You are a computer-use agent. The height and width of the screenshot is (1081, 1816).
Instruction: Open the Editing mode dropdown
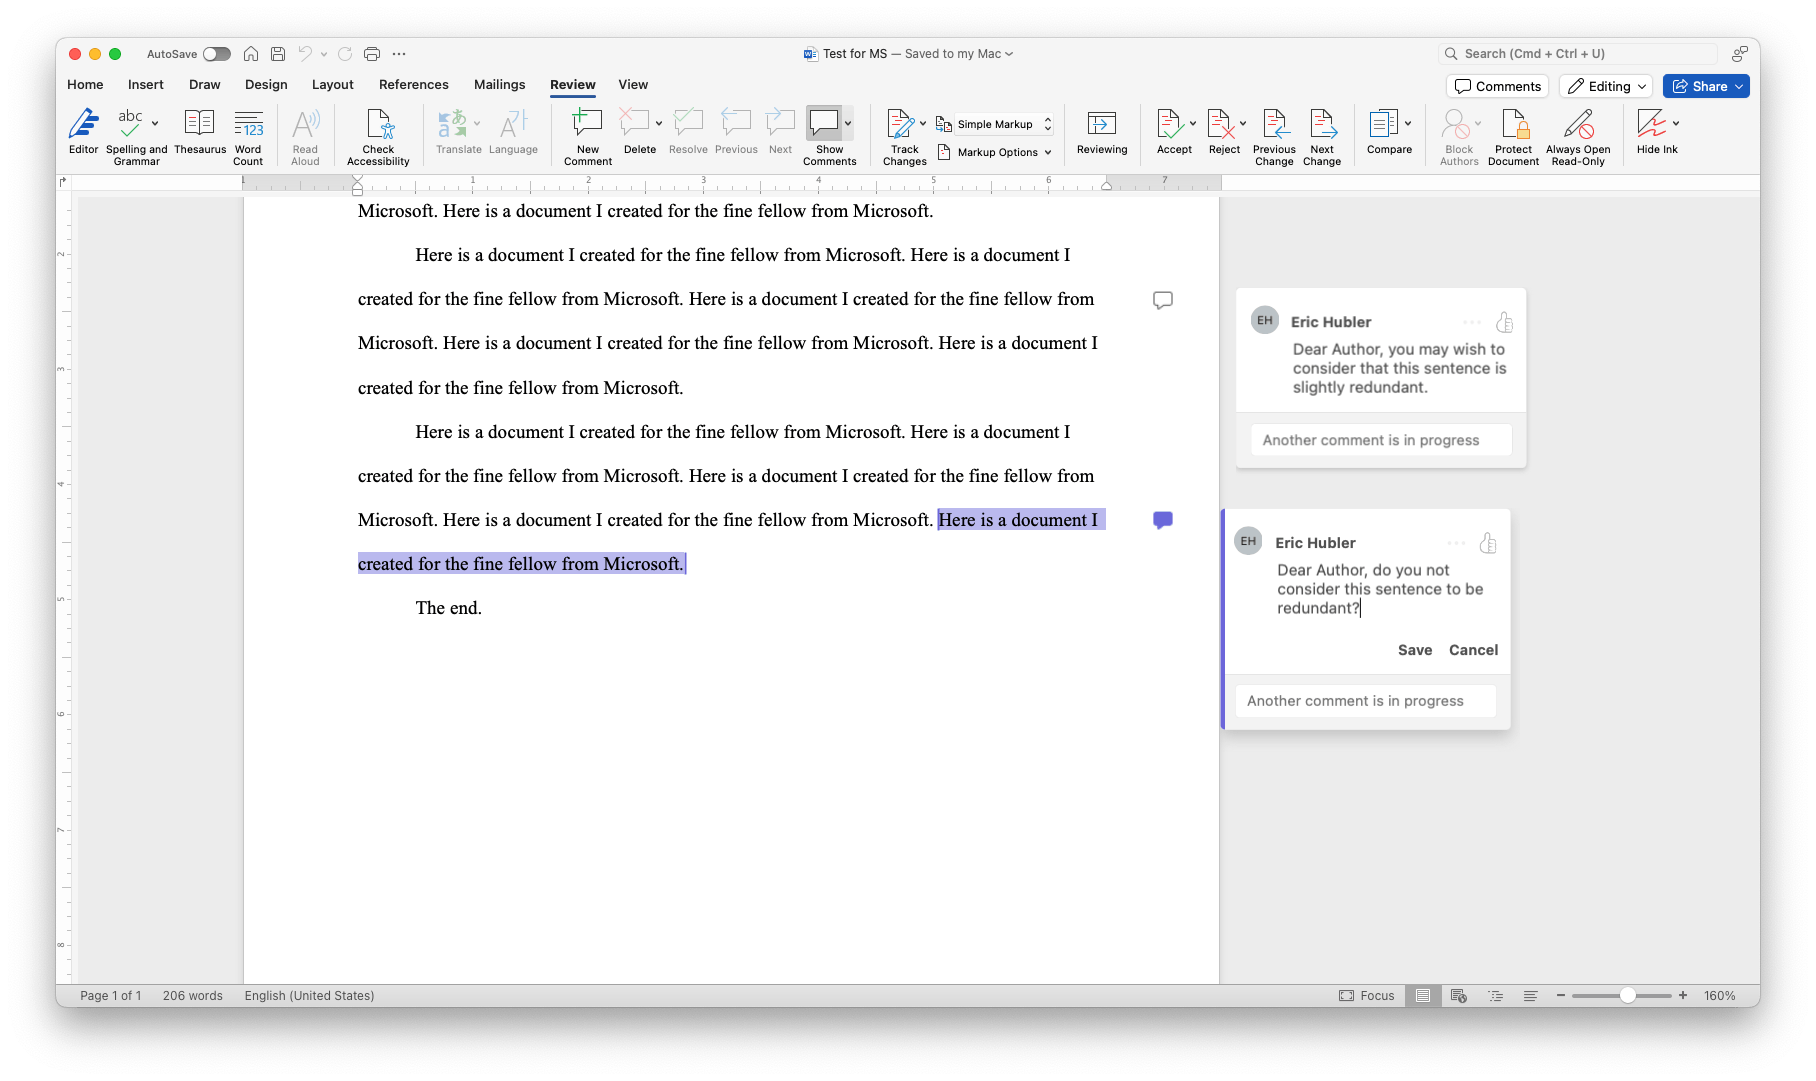pos(1606,86)
